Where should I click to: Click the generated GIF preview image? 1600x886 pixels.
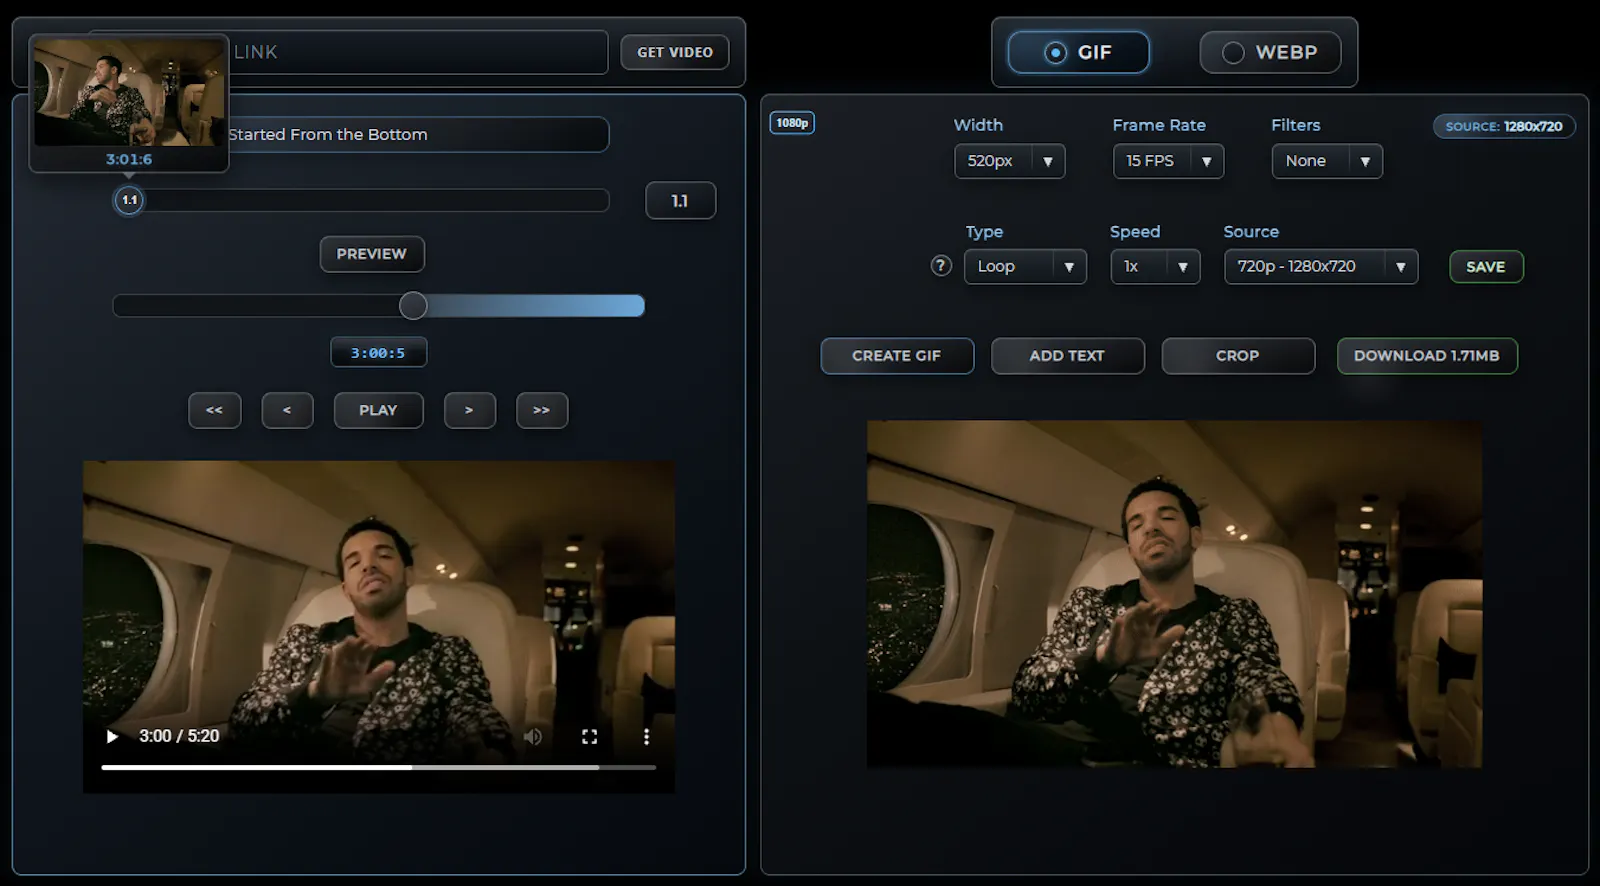[1174, 594]
